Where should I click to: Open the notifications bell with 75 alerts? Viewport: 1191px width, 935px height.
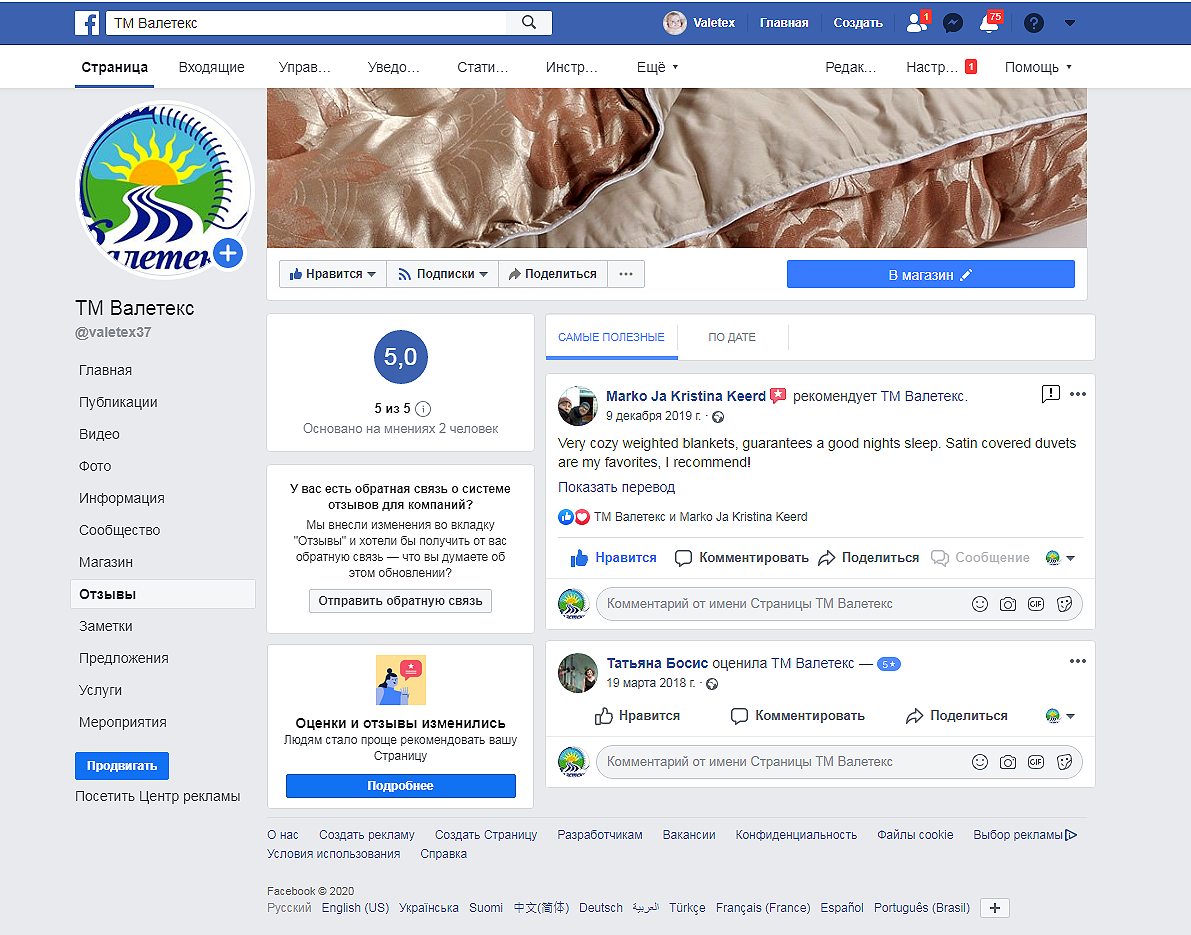[x=989, y=21]
